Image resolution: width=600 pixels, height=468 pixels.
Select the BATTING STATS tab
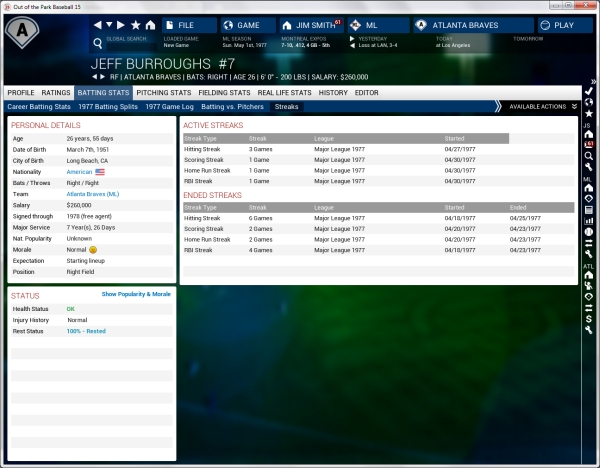coord(103,93)
